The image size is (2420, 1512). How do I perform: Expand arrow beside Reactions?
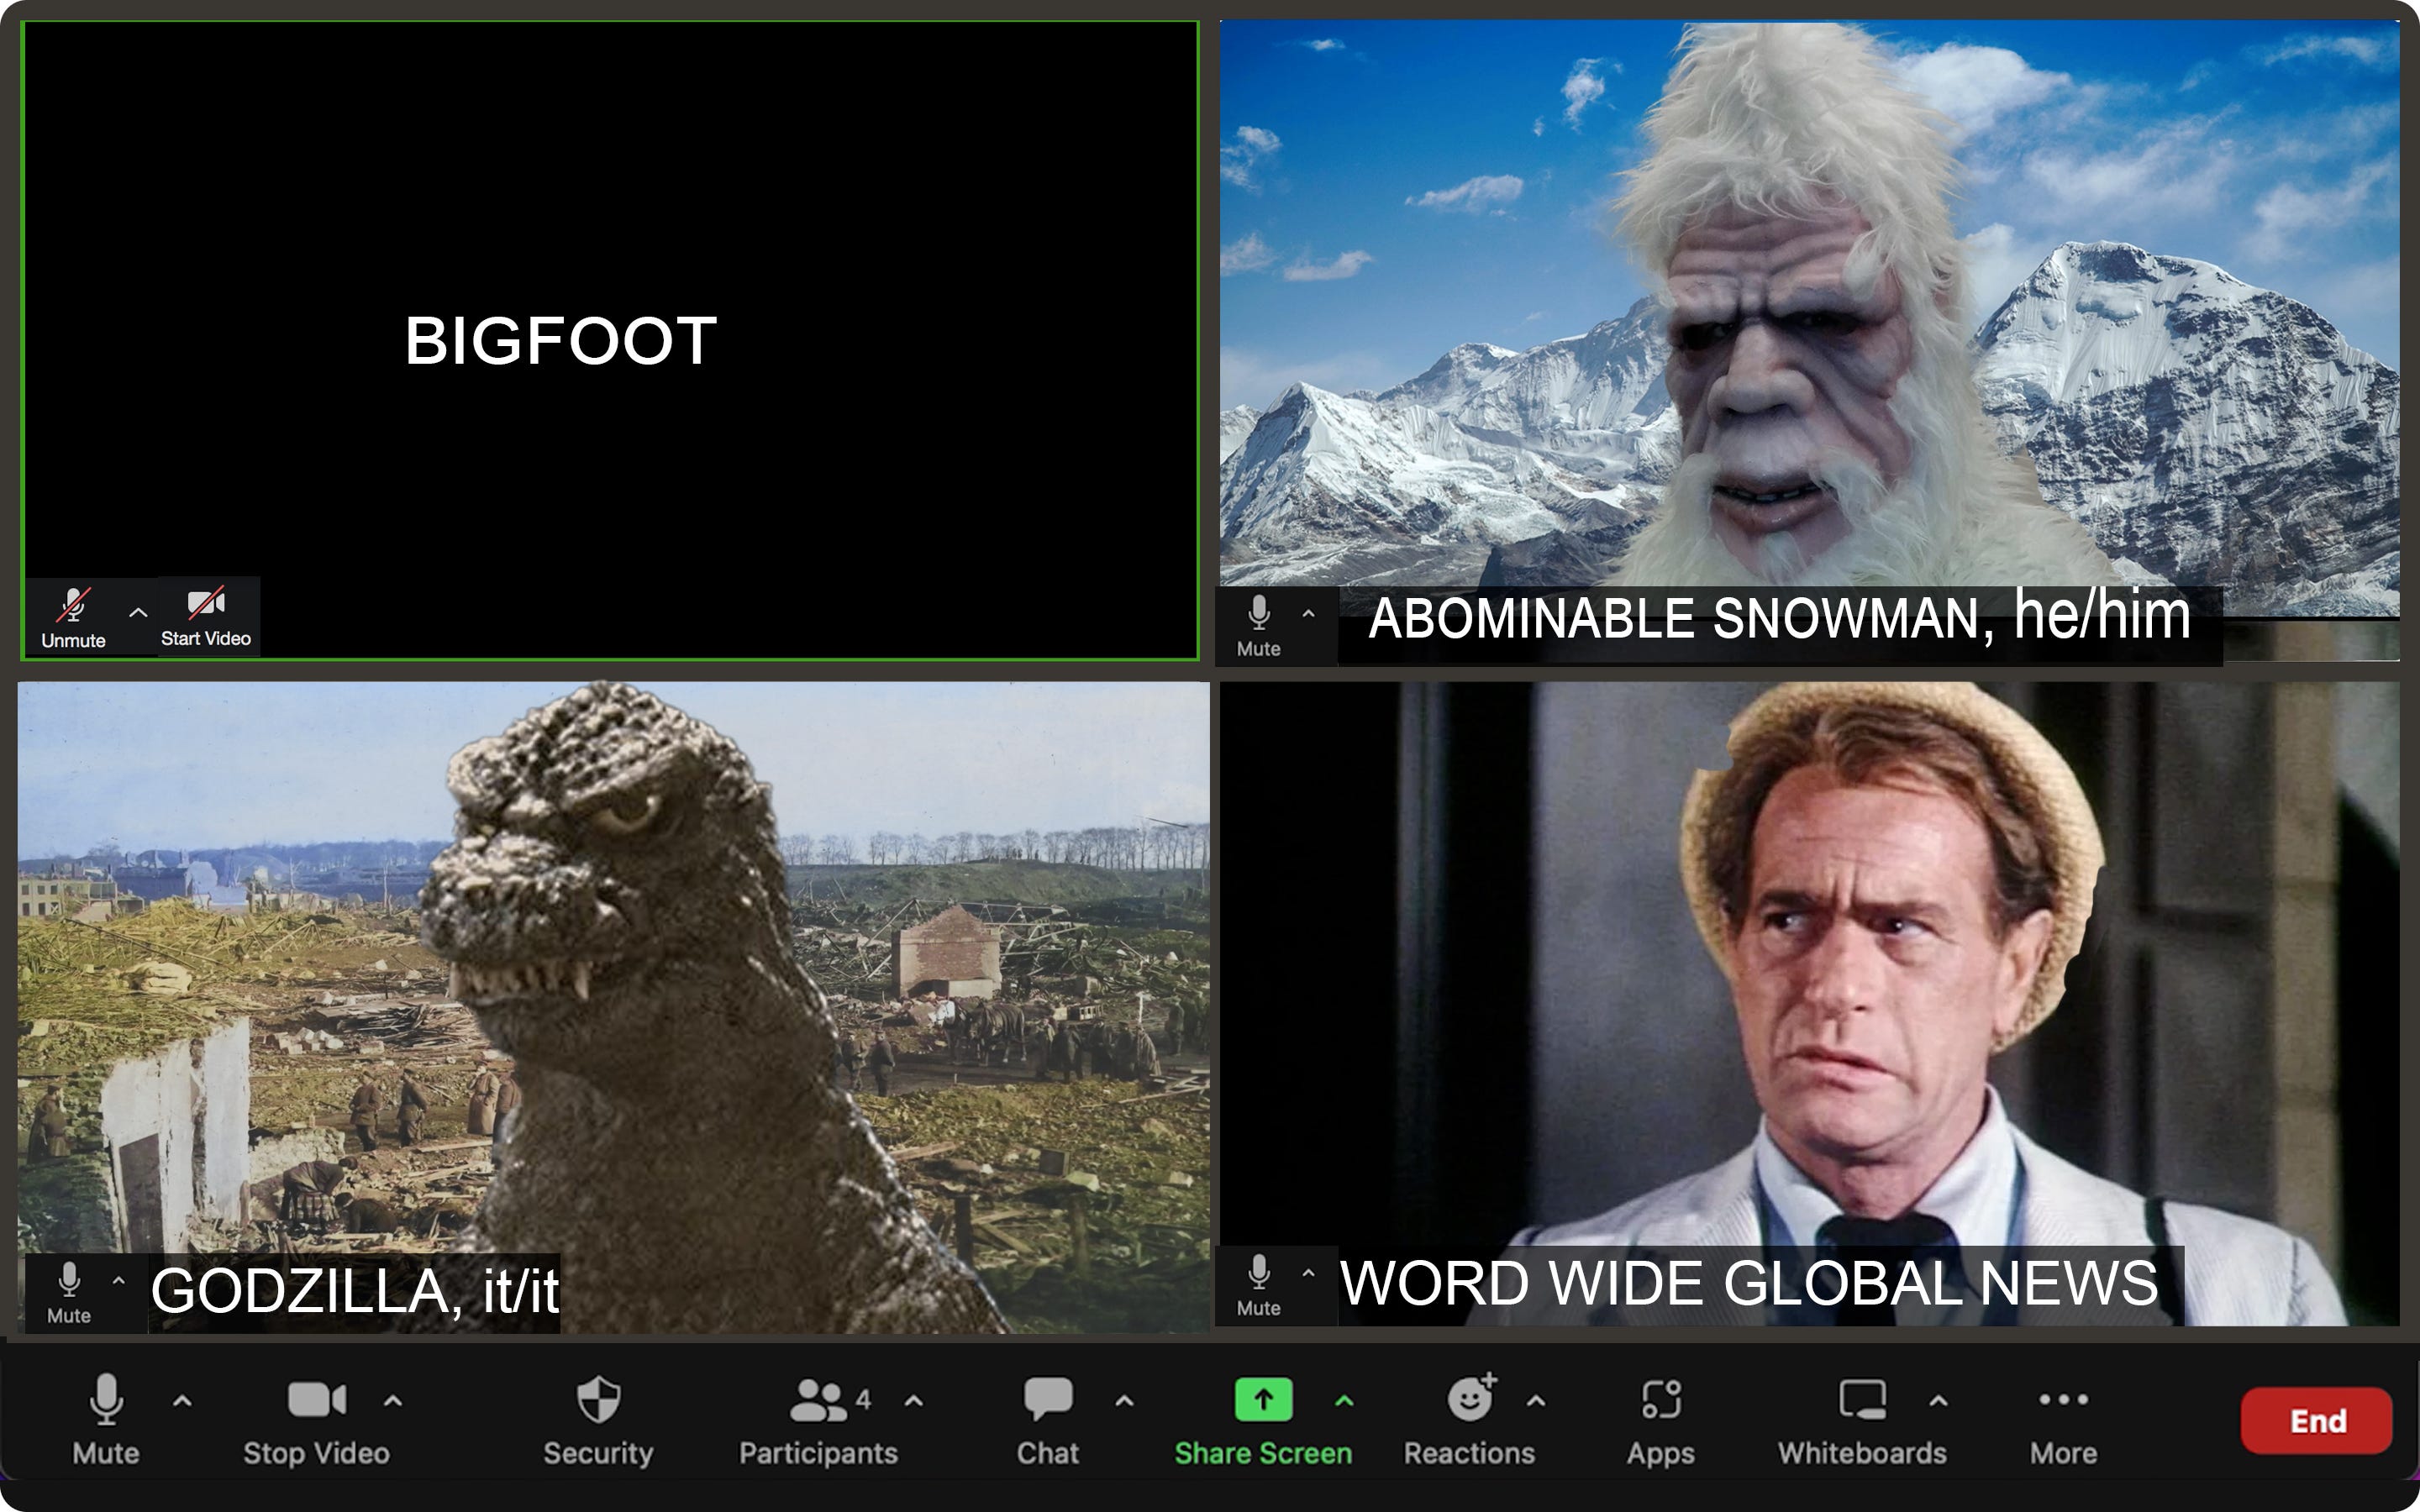click(1536, 1401)
